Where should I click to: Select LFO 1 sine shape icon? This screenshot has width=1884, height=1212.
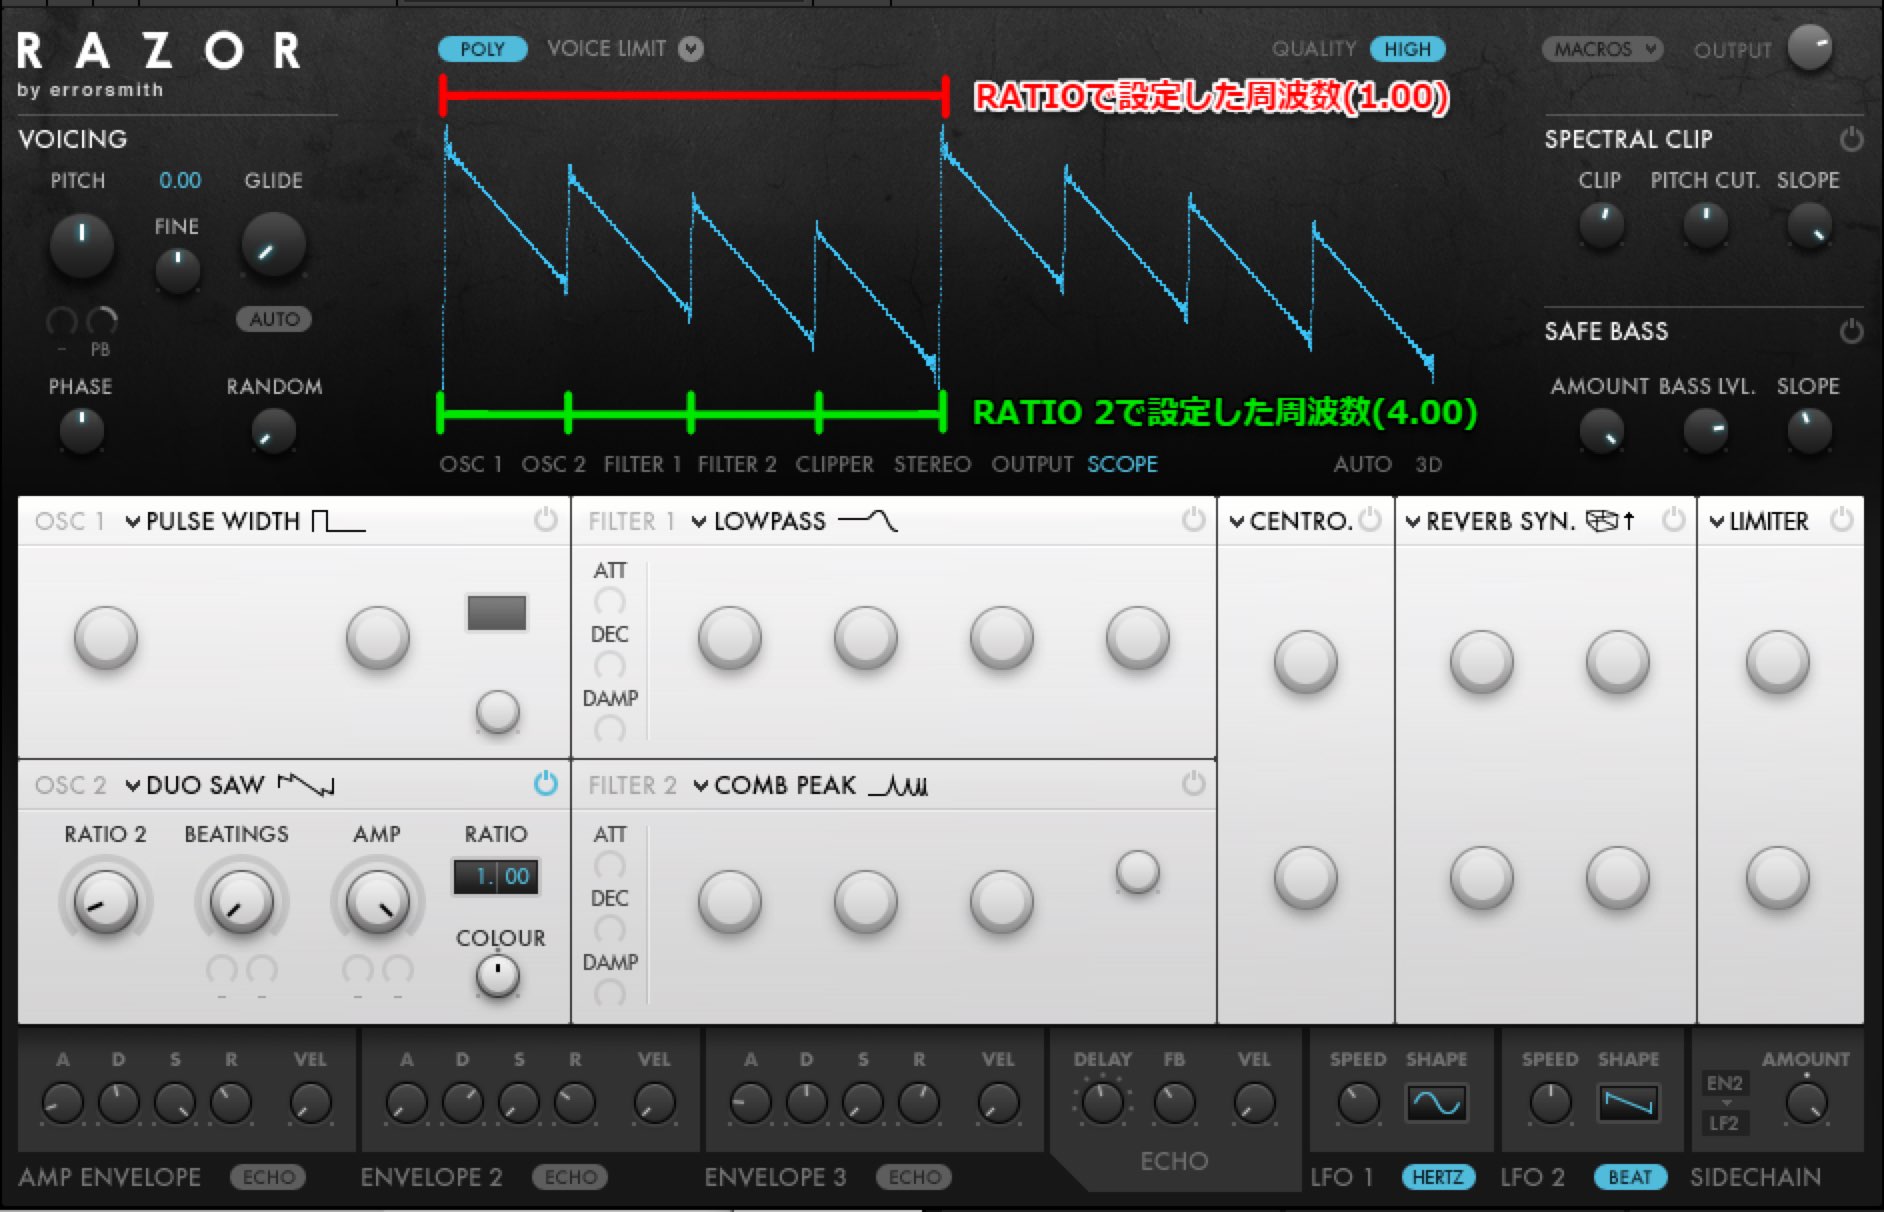[1436, 1103]
